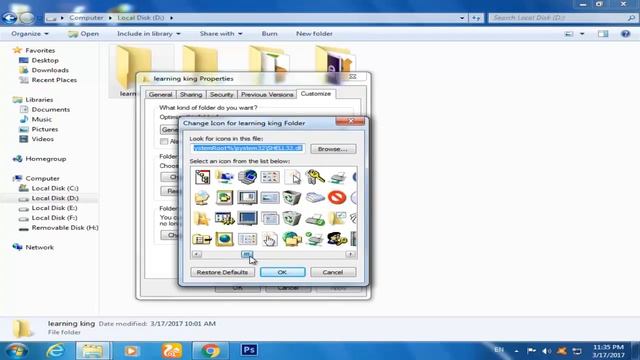Click the Browse... button

click(x=333, y=149)
